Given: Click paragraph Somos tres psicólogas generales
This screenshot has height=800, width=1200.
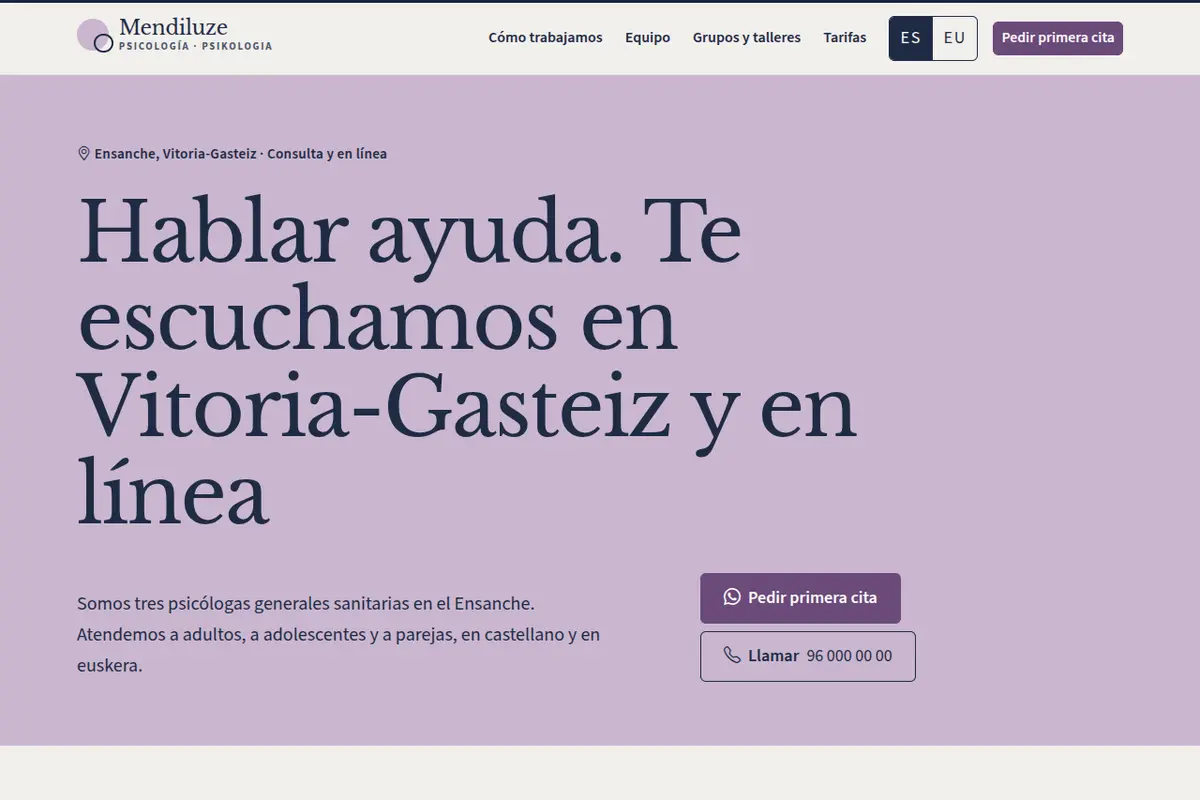Looking at the screenshot, I should pyautogui.click(x=339, y=634).
